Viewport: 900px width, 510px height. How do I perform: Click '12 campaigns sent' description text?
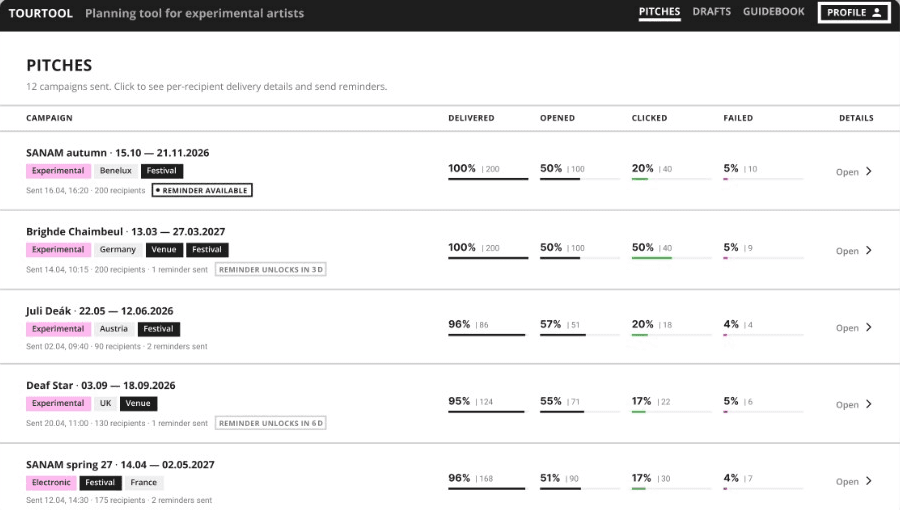coord(207,87)
